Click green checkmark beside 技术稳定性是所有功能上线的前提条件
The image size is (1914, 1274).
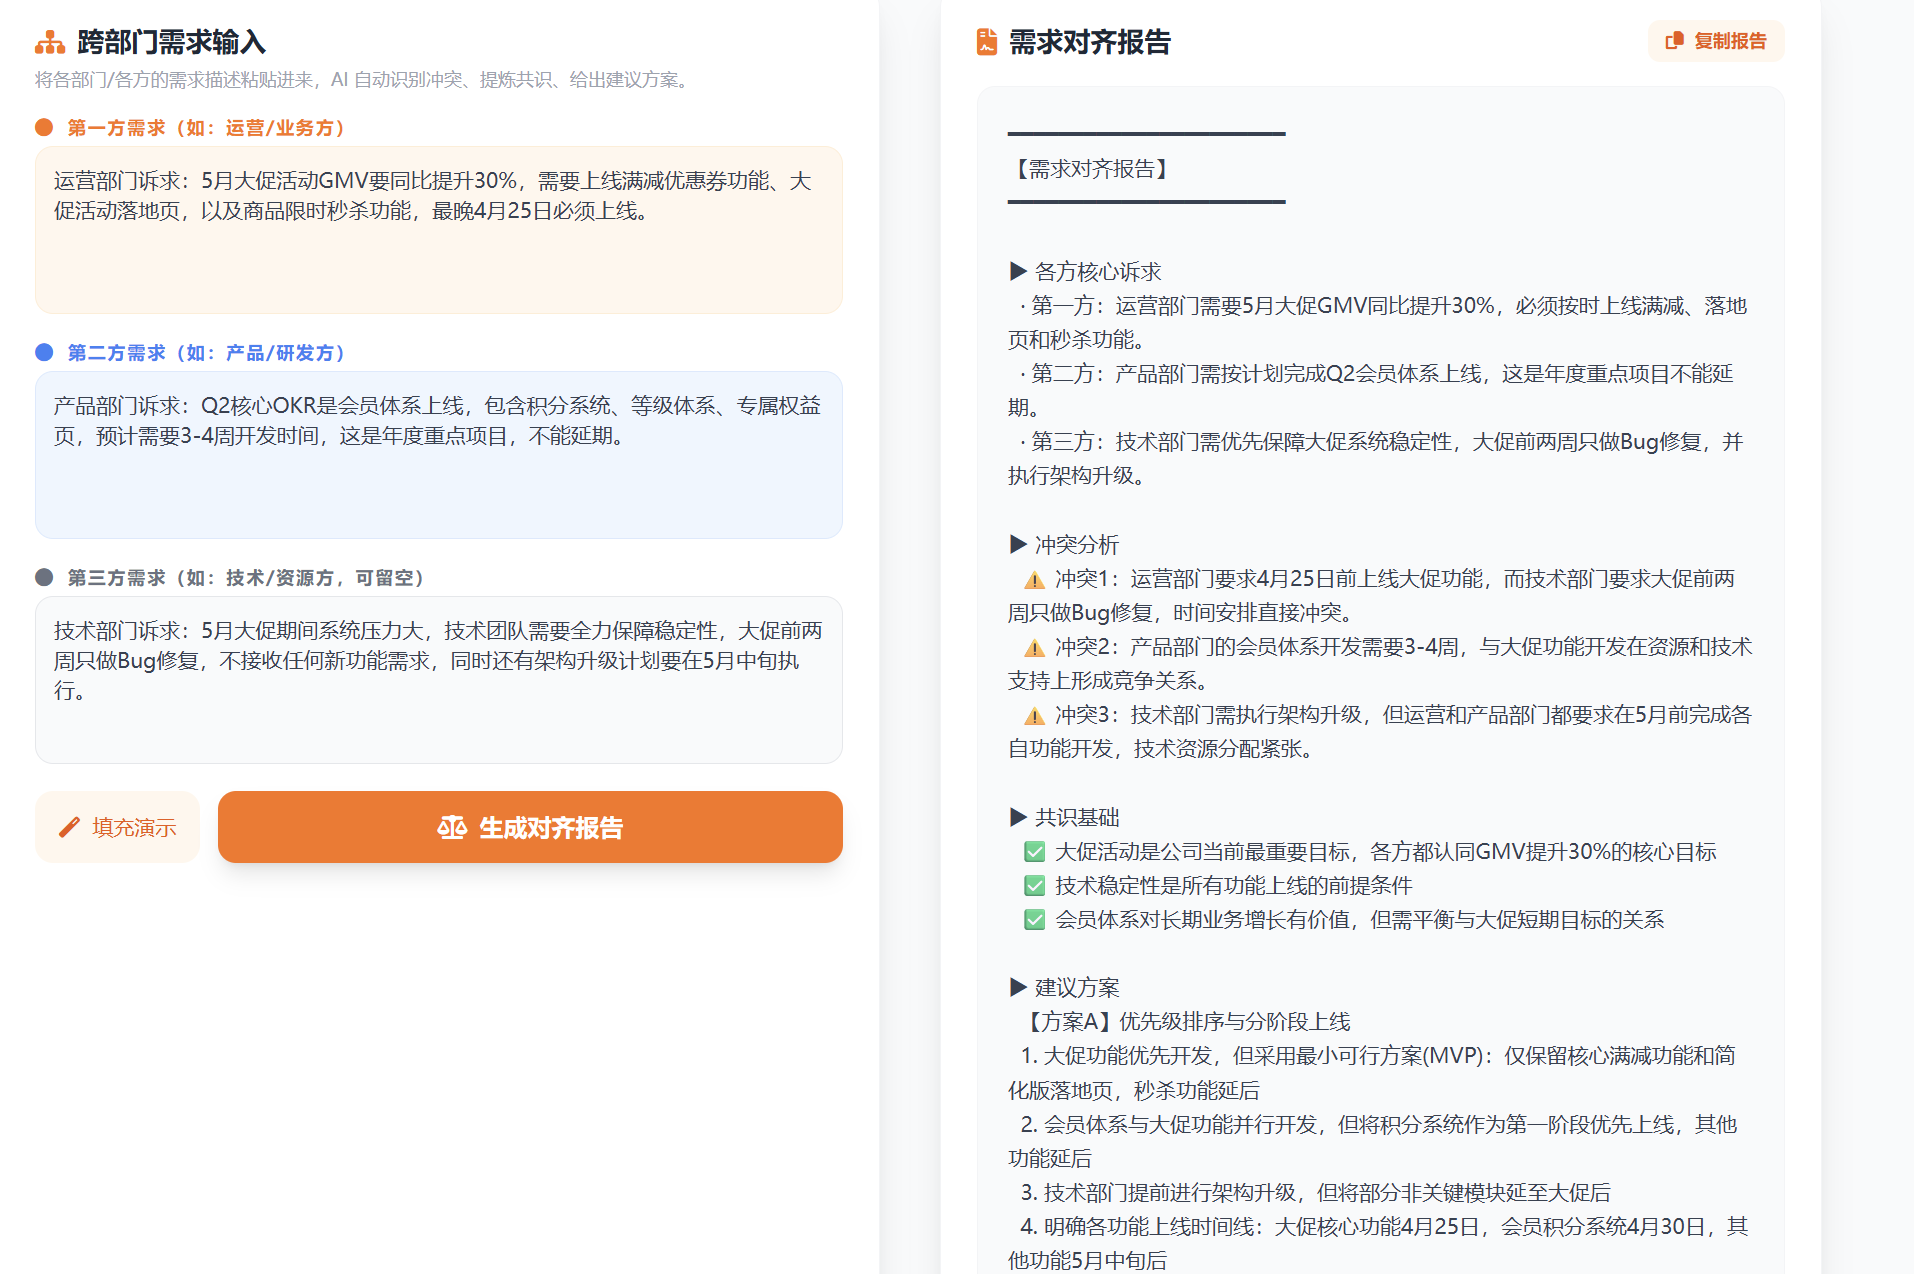point(1034,886)
